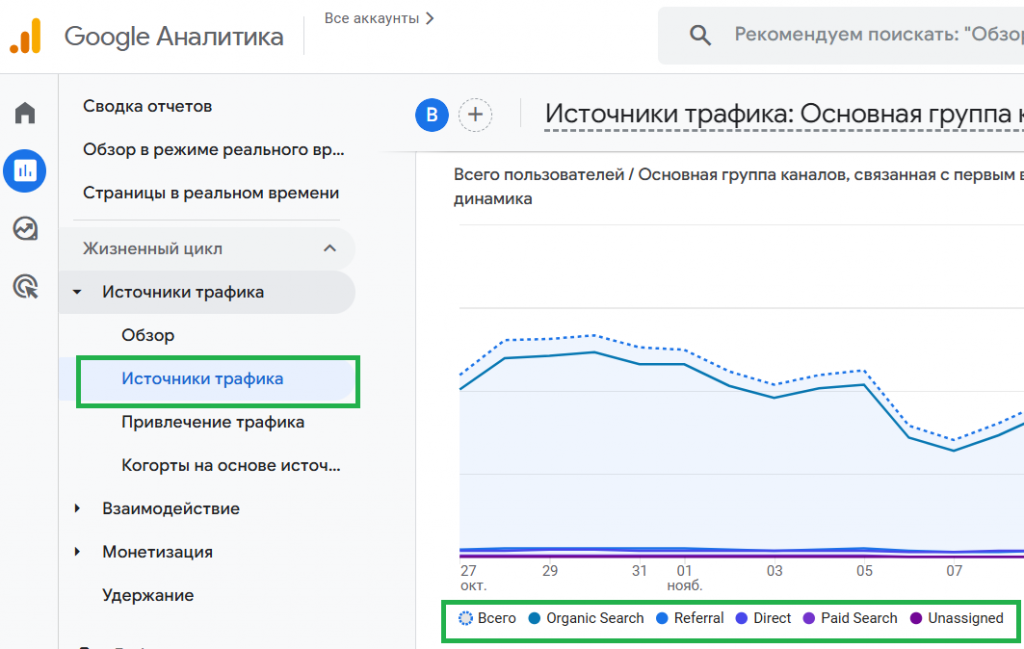This screenshot has width=1024, height=649.
Task: Click the Home icon in left rail
Action: (25, 113)
